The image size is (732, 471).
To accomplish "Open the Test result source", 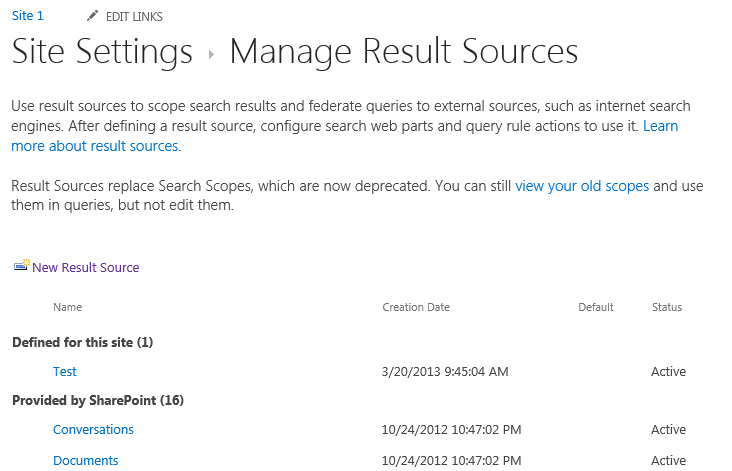I will (x=64, y=372).
